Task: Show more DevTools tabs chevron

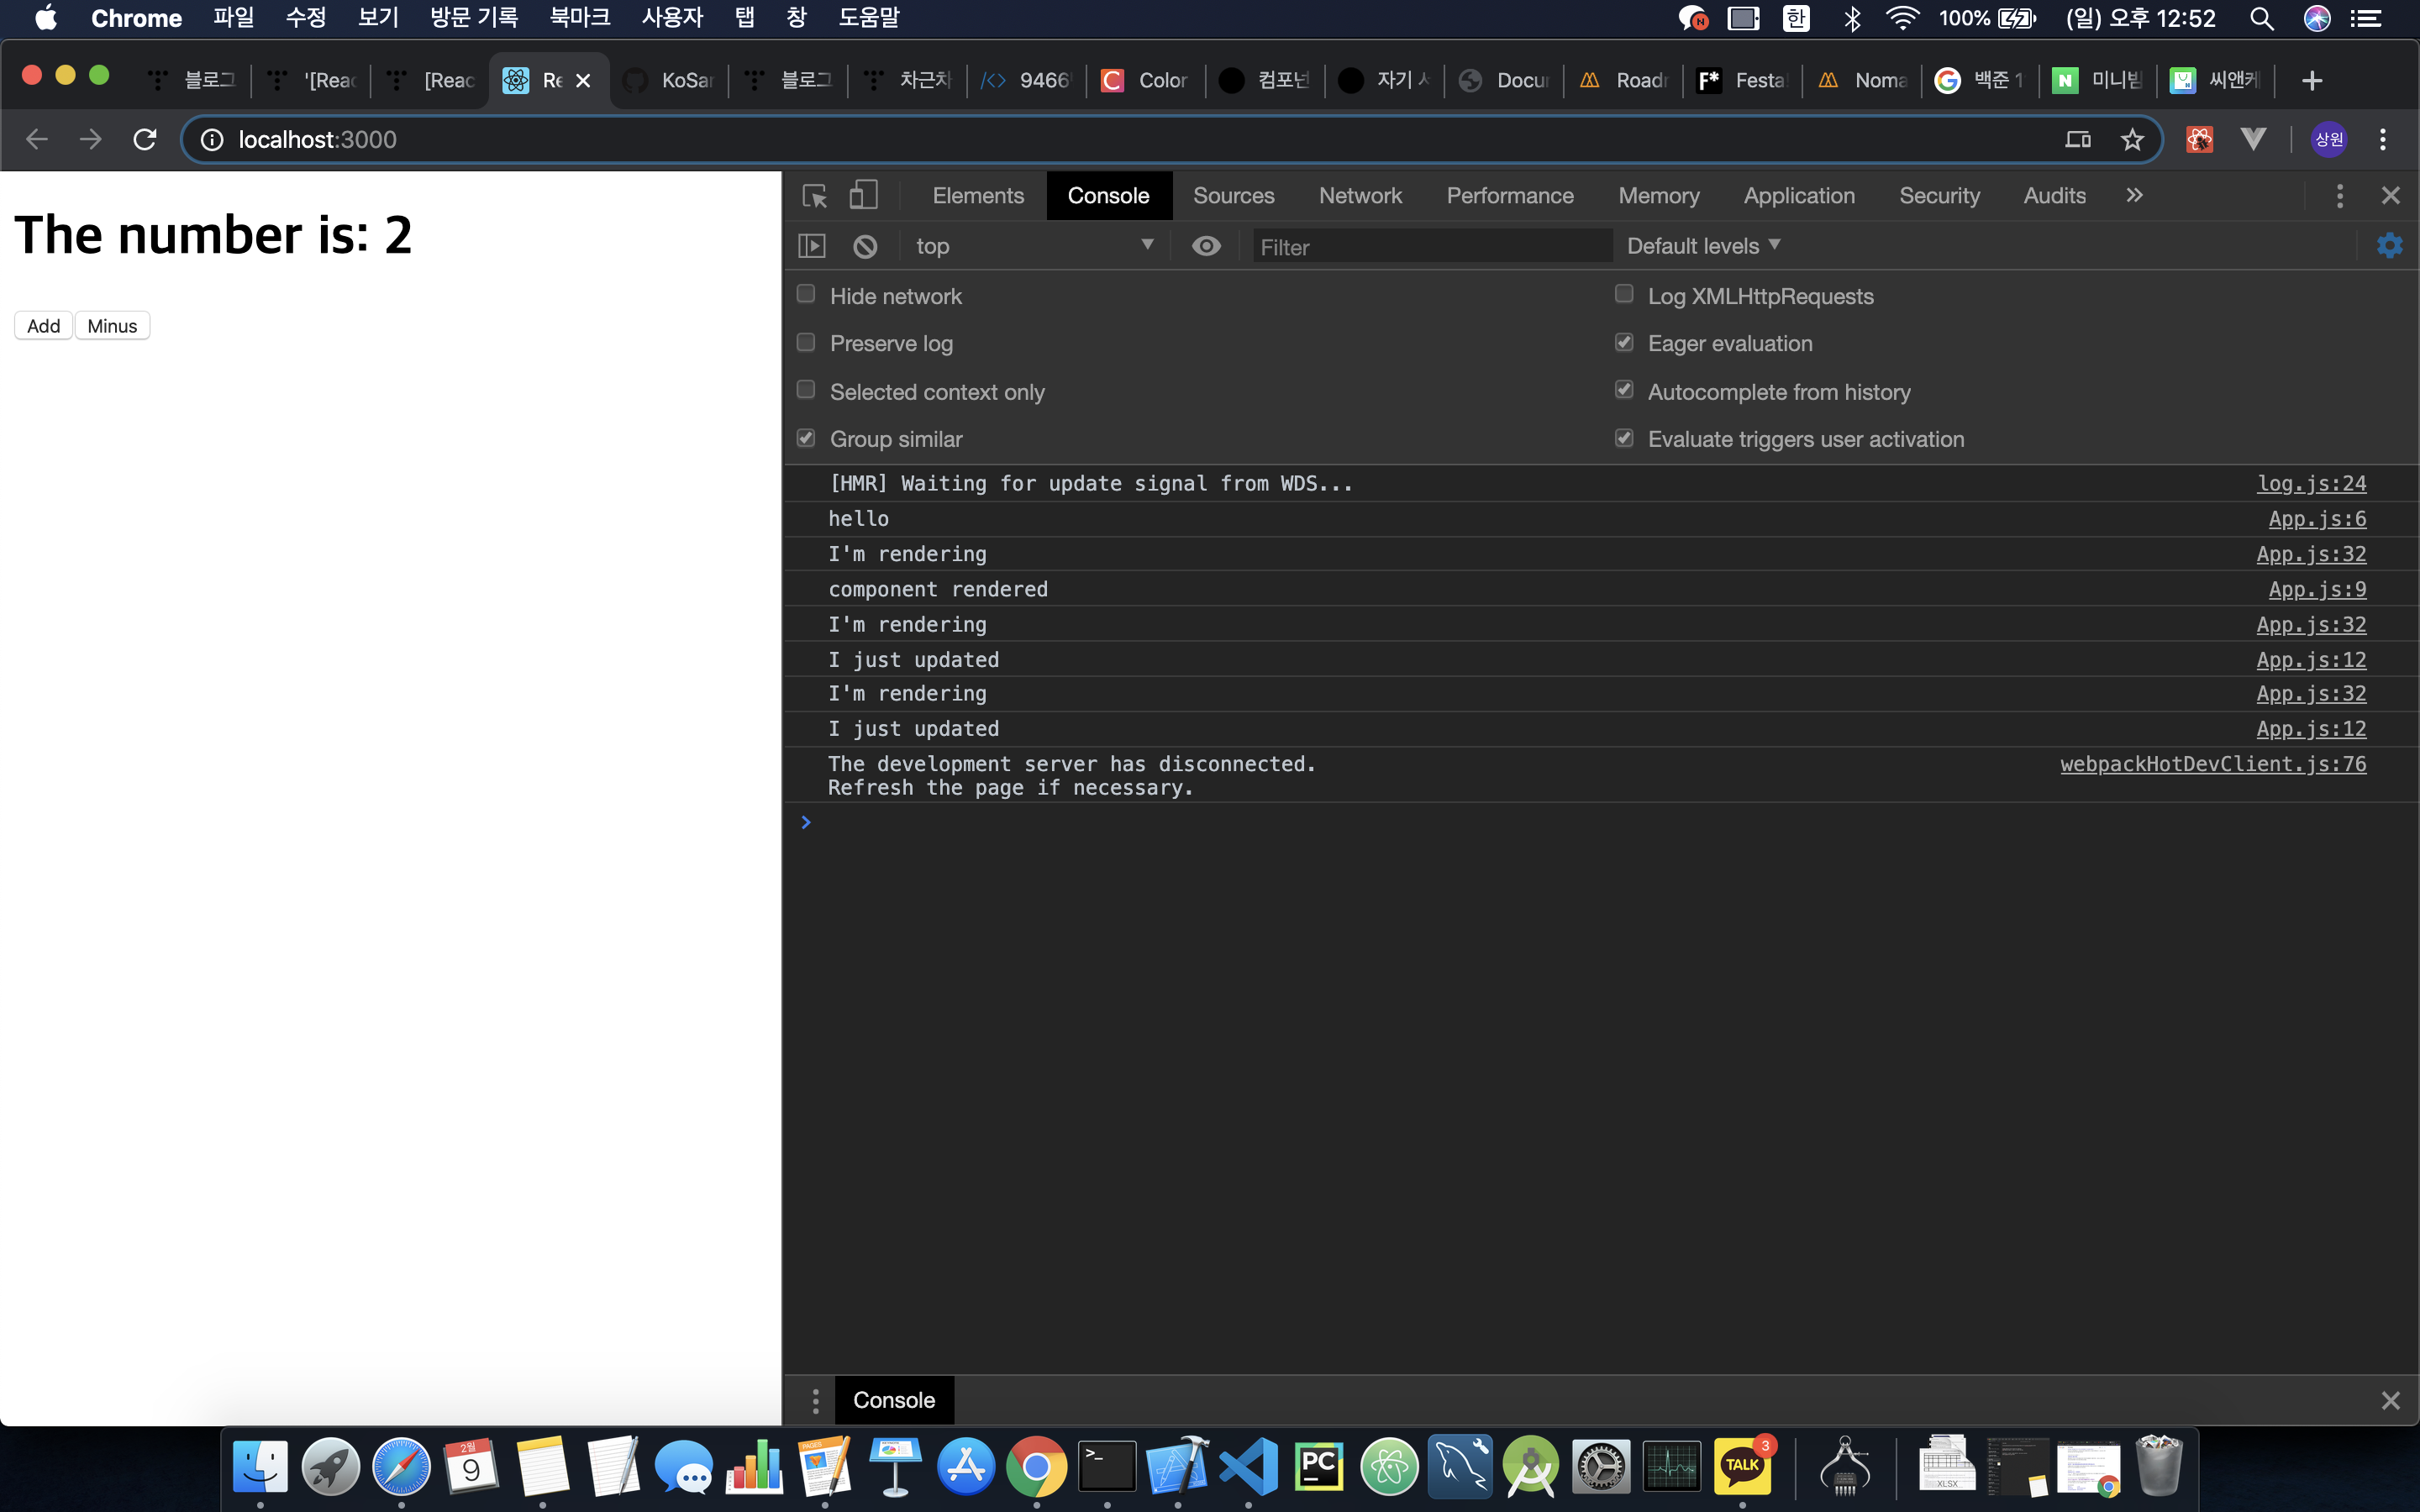Action: pyautogui.click(x=2134, y=196)
